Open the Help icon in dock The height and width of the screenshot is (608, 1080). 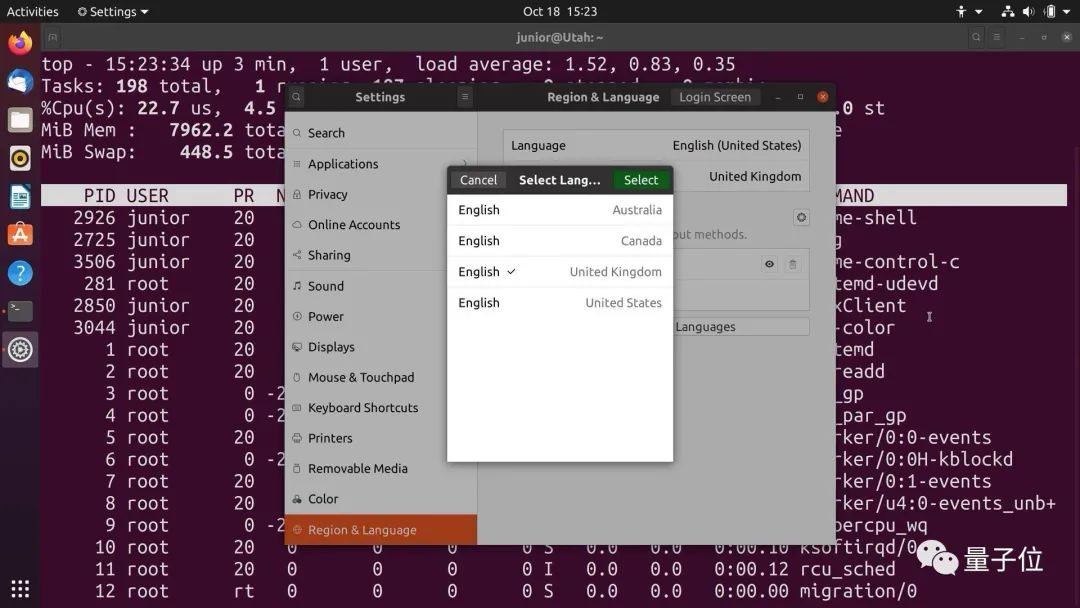[x=20, y=273]
